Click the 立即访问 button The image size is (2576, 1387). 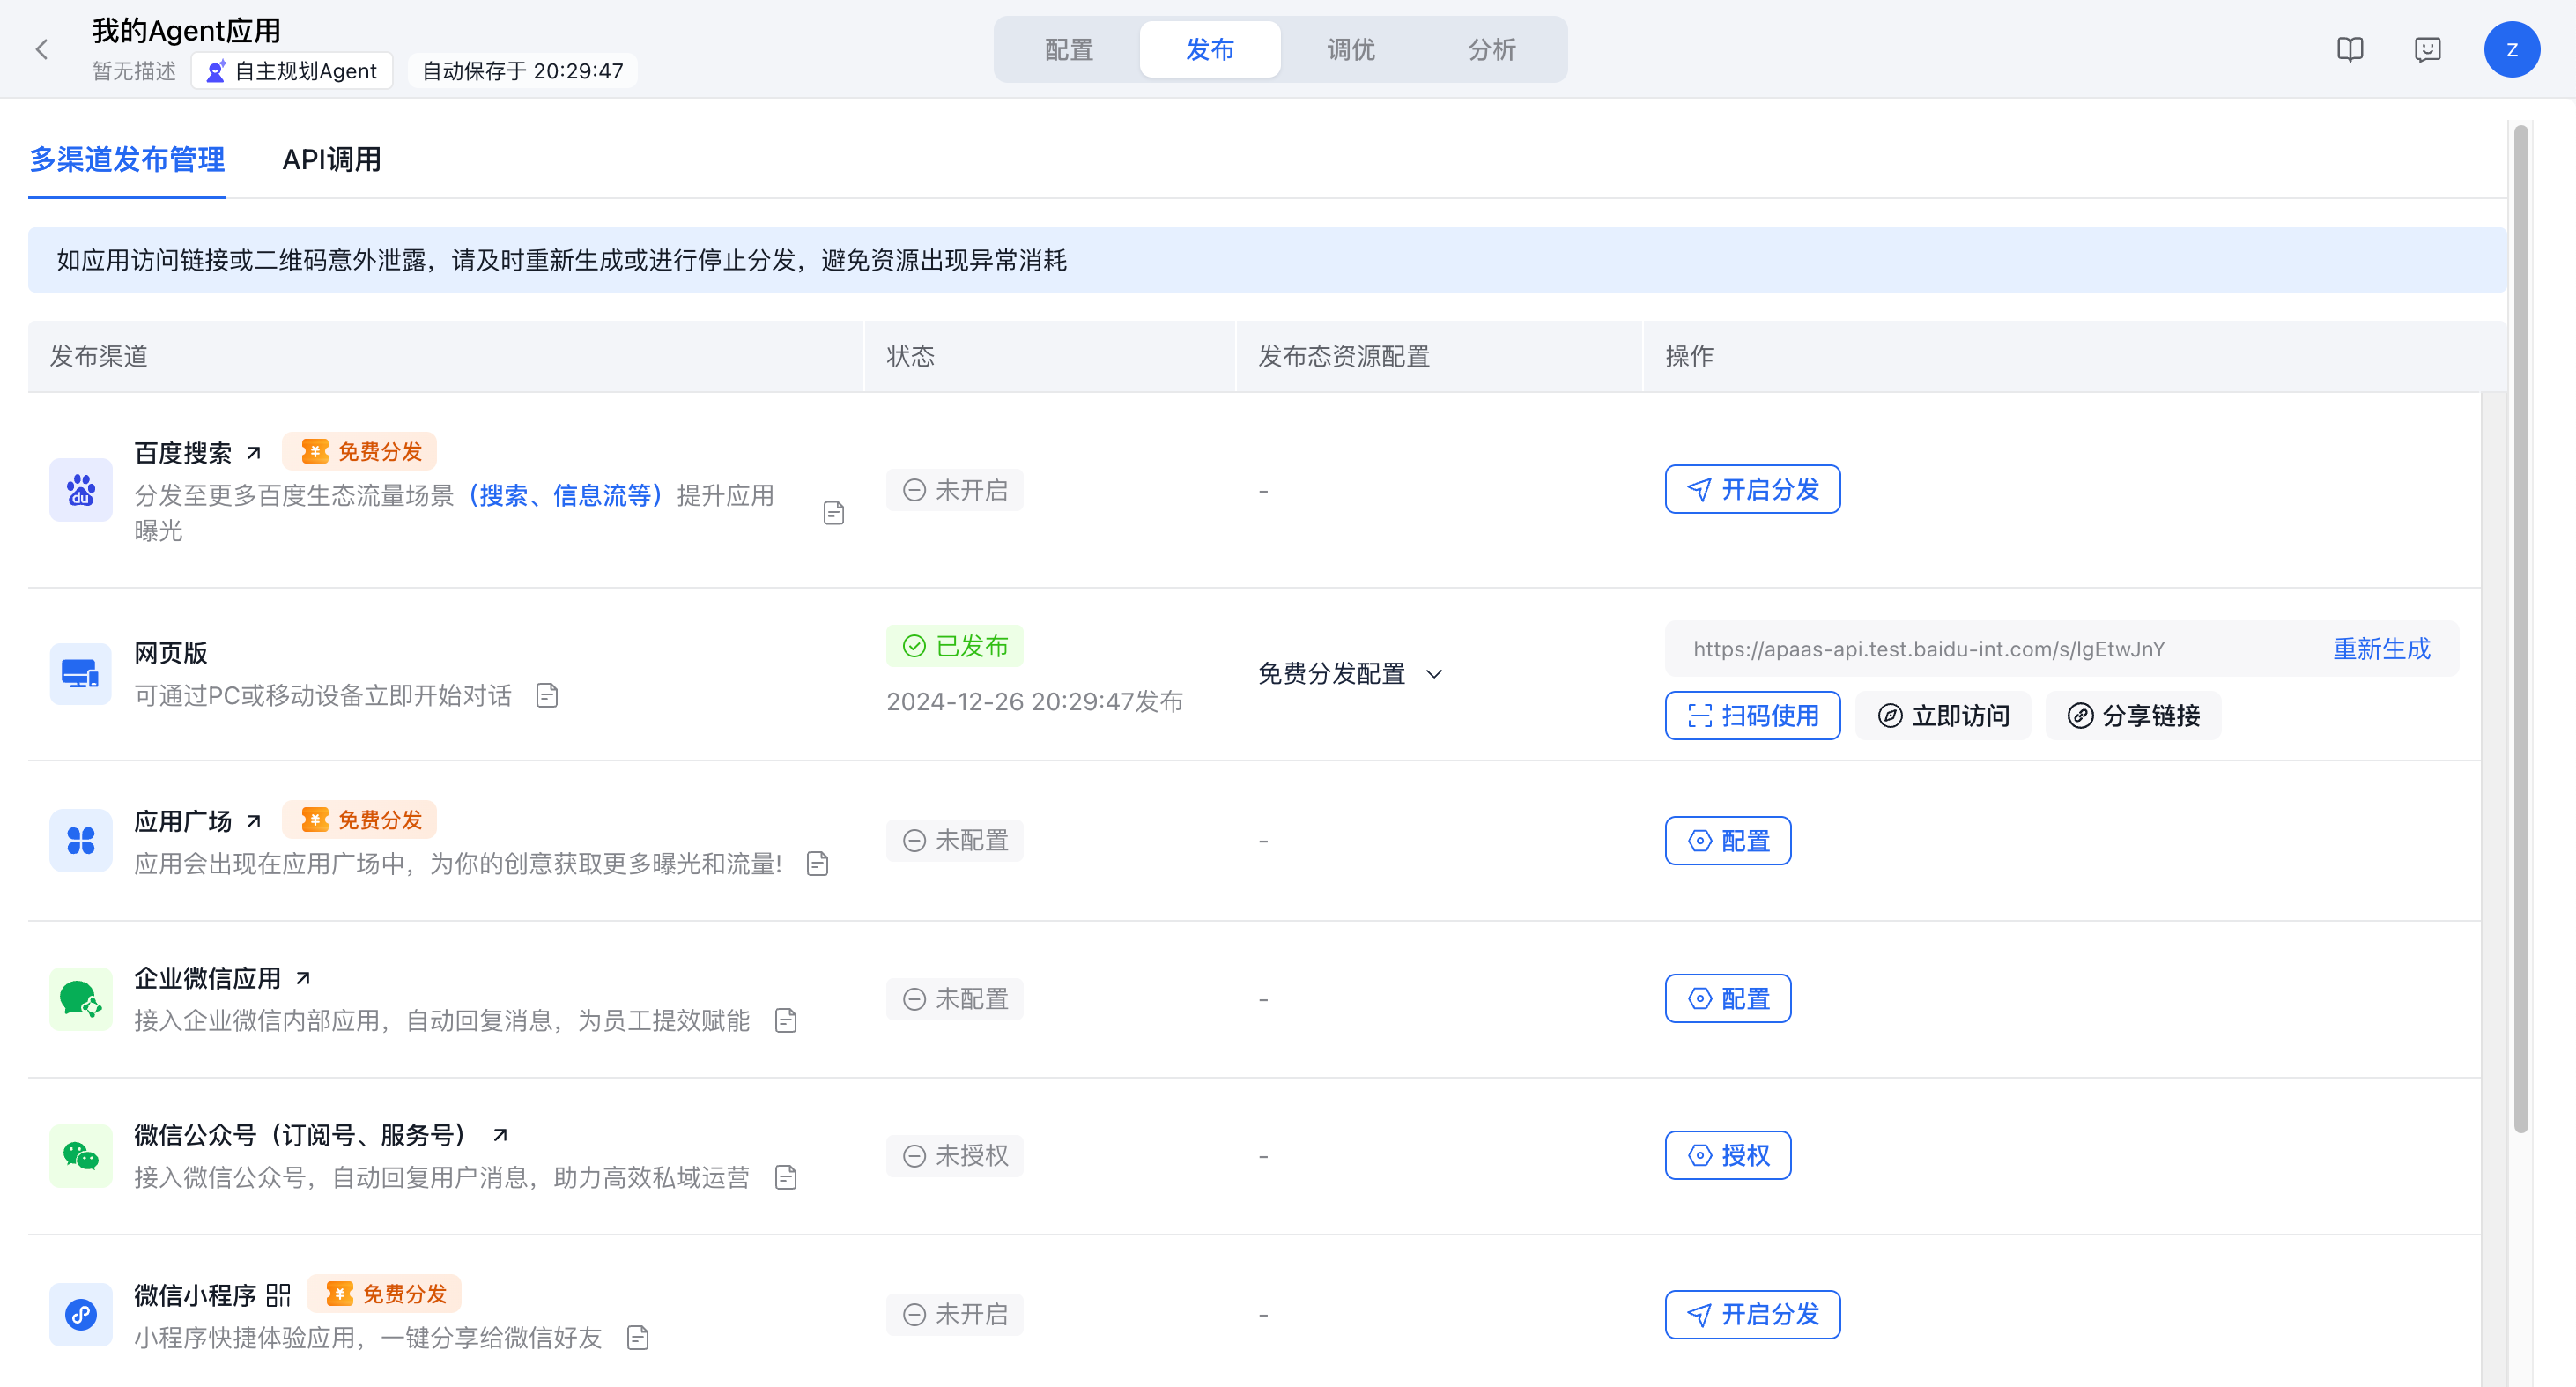pos(1943,716)
